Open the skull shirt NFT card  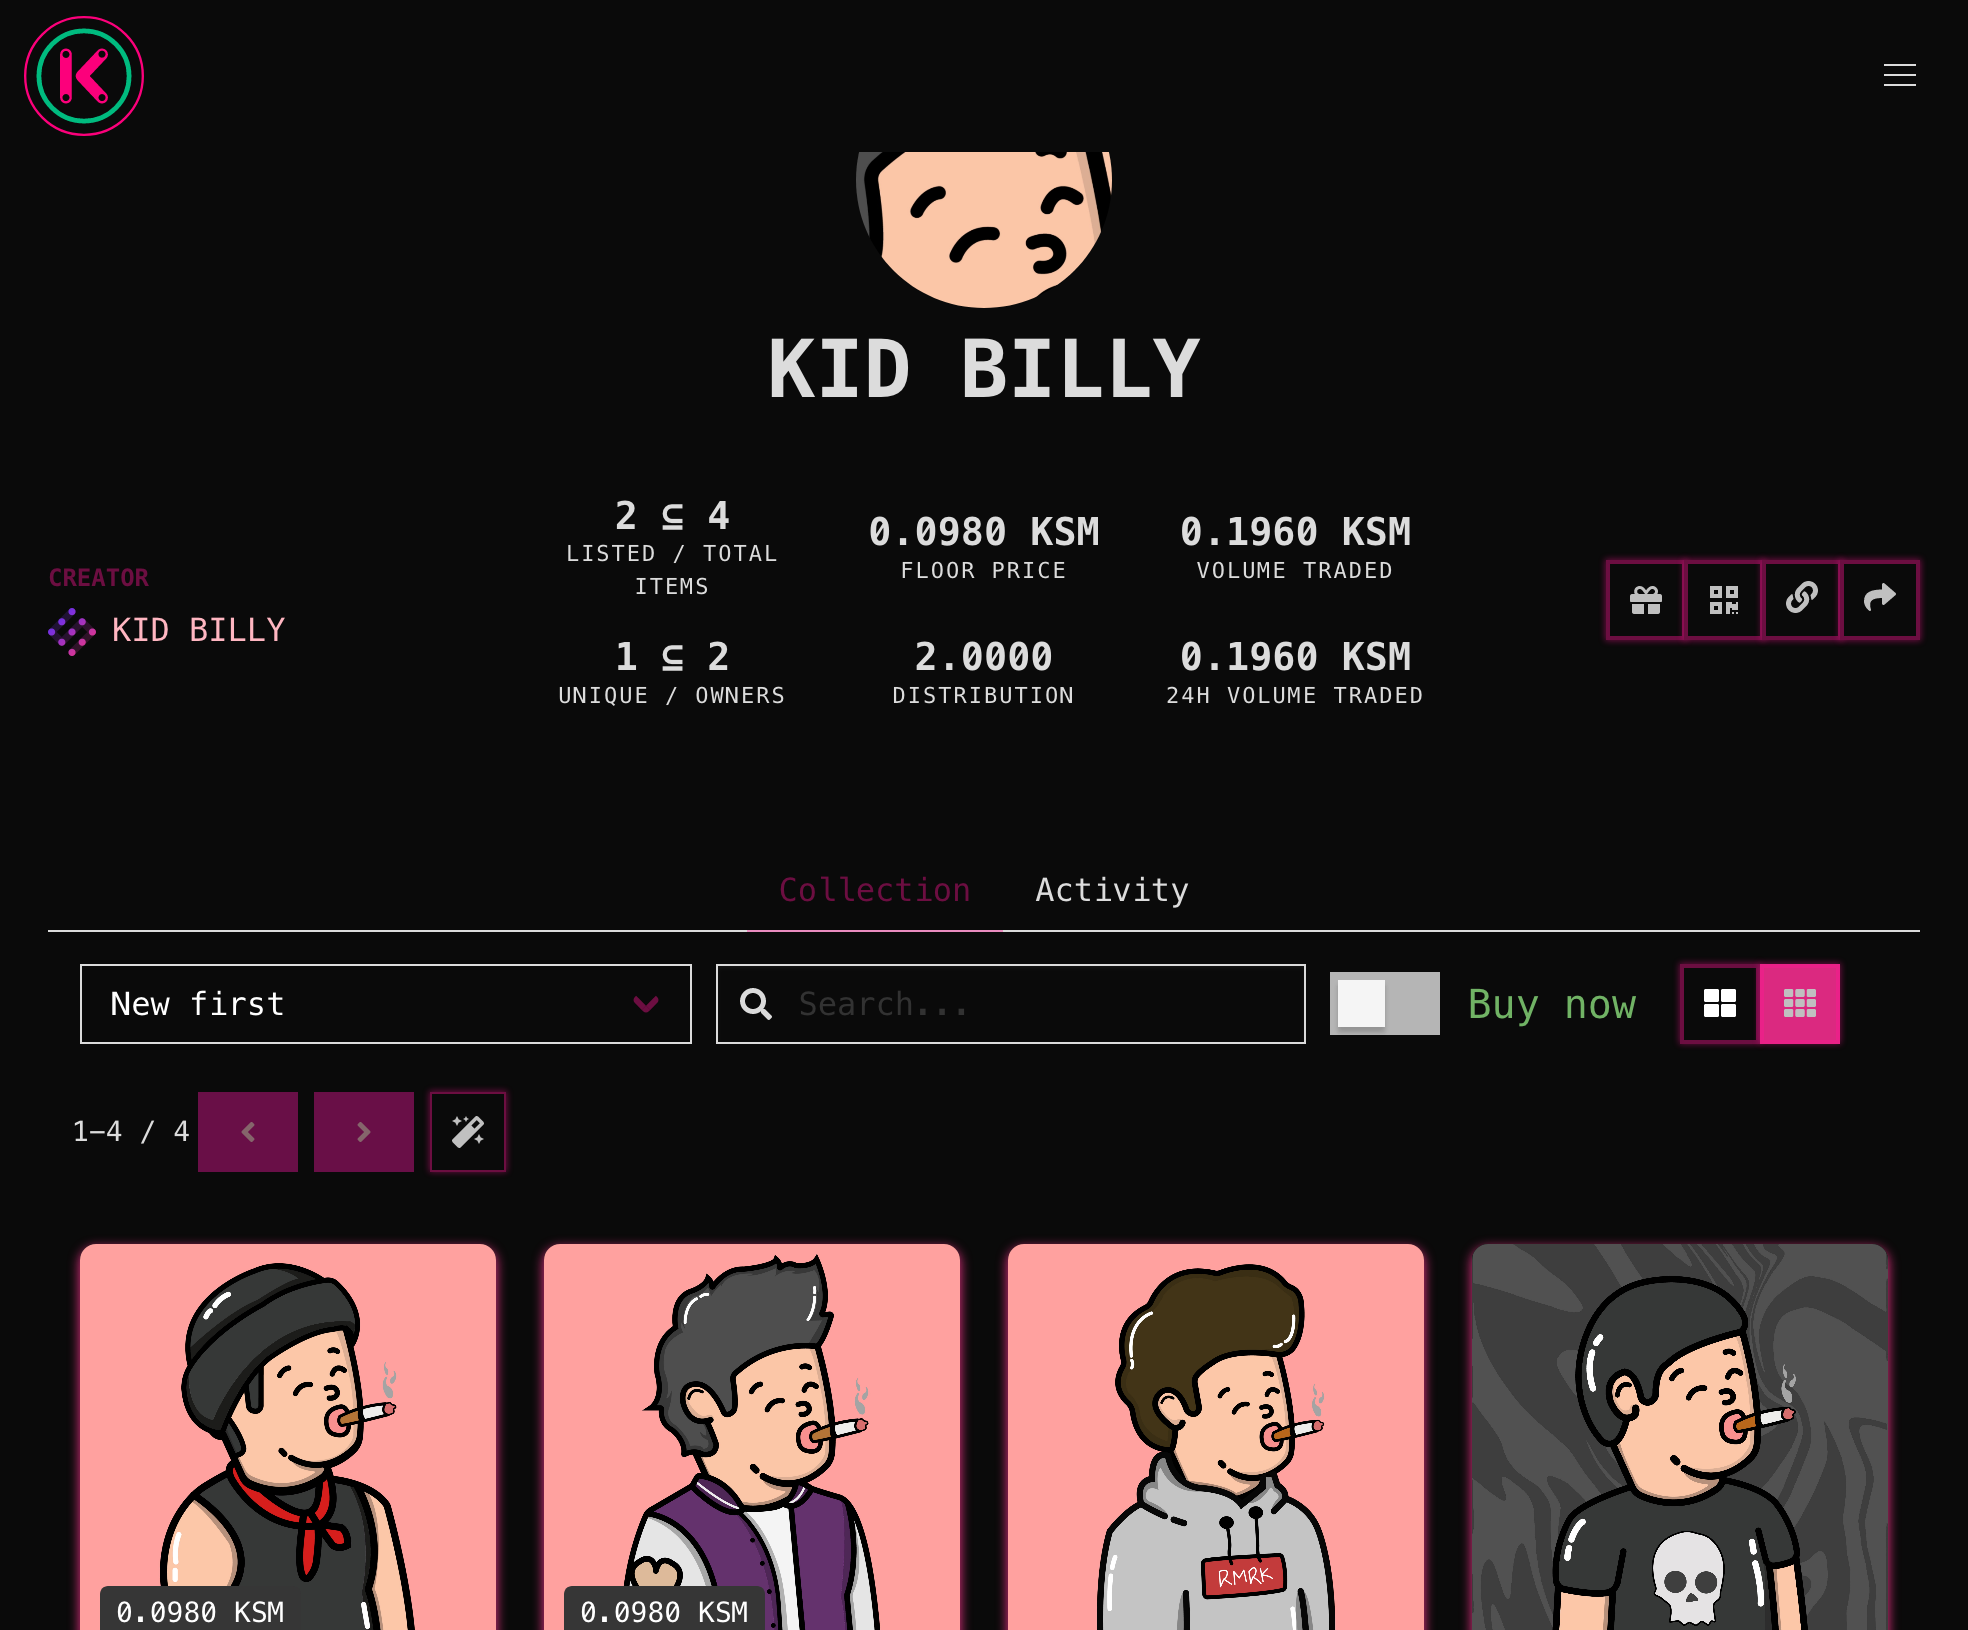(x=1680, y=1437)
